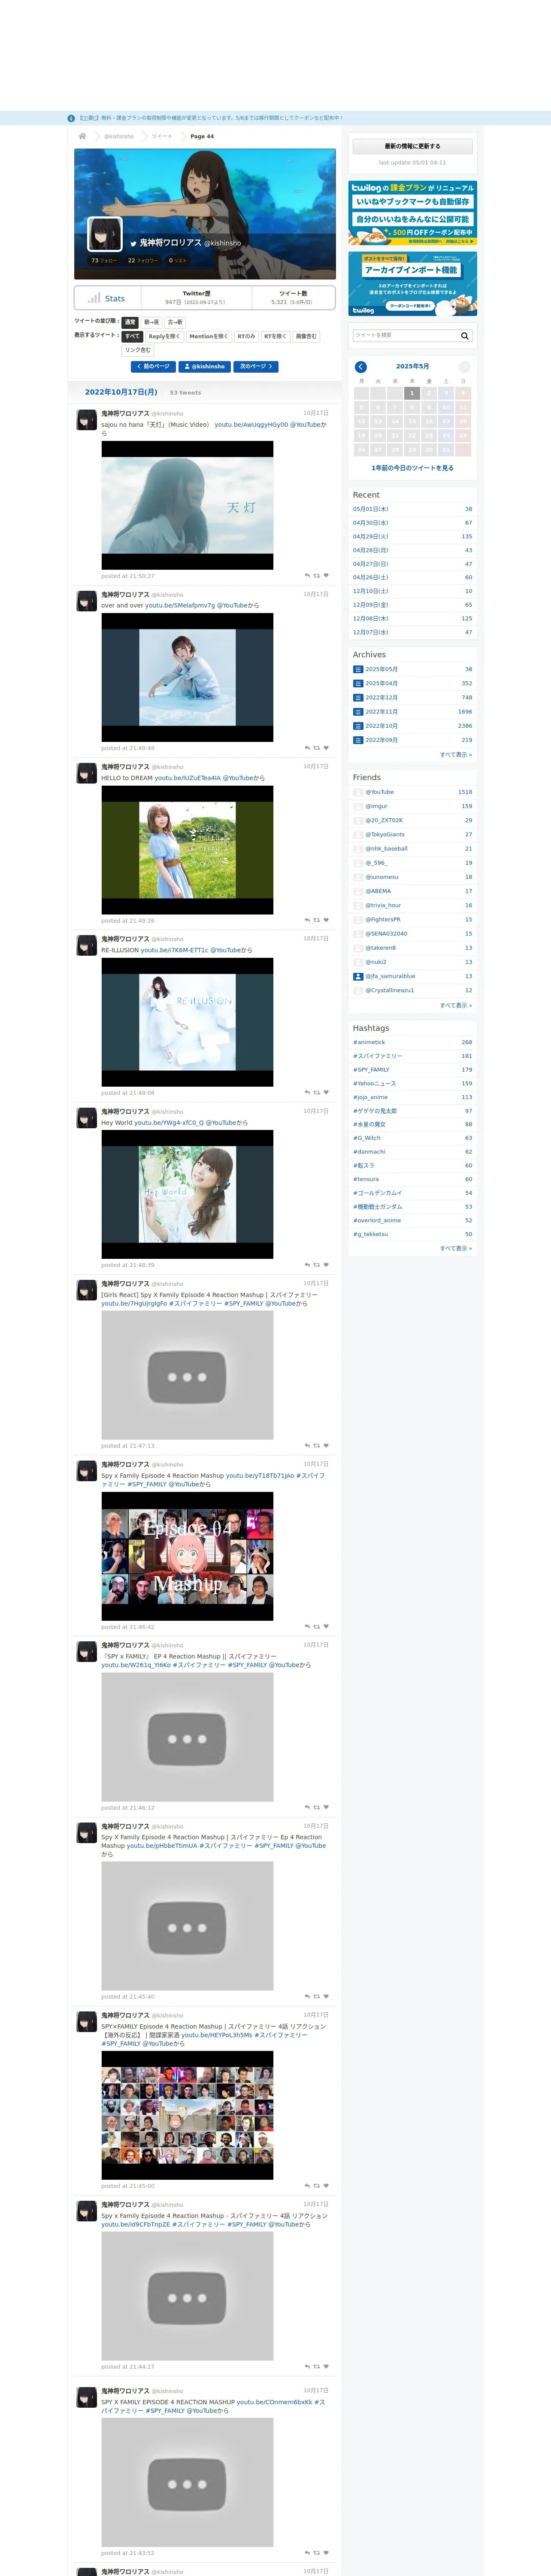Open the RE:ILLUSION video thumbnail
Image resolution: width=551 pixels, height=2576 pixels.
[x=187, y=1022]
